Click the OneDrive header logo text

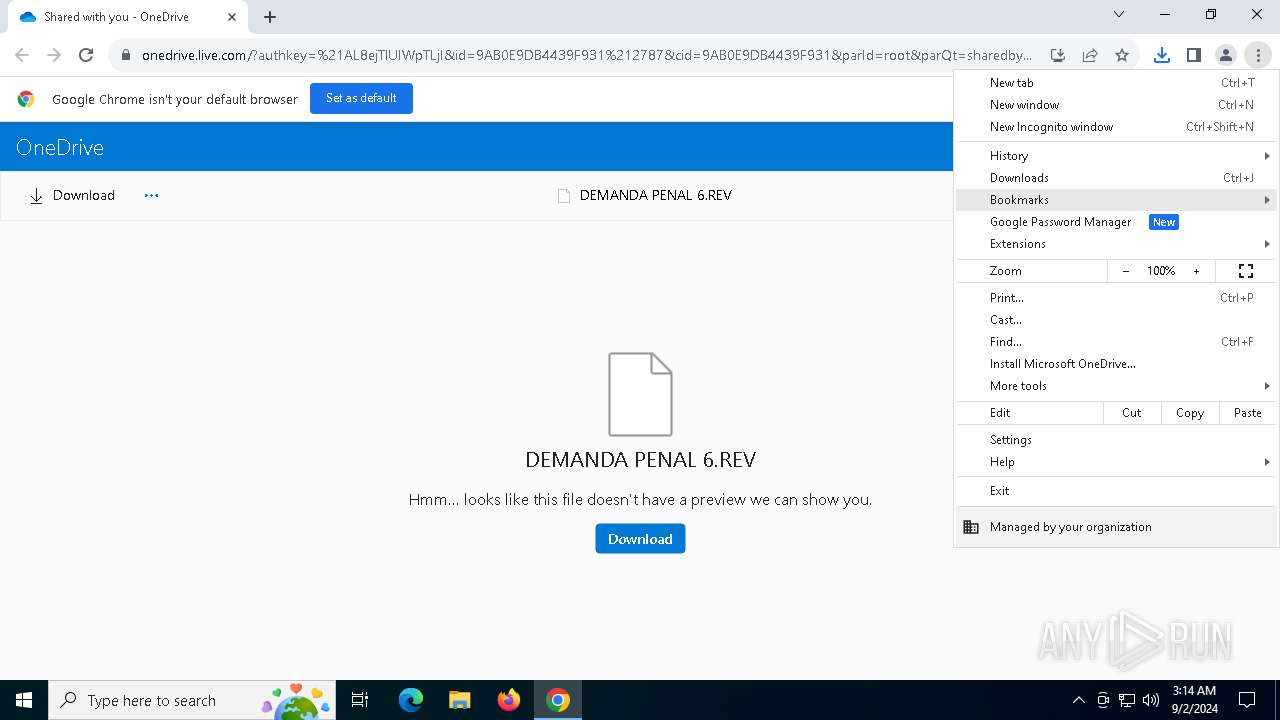[x=60, y=147]
